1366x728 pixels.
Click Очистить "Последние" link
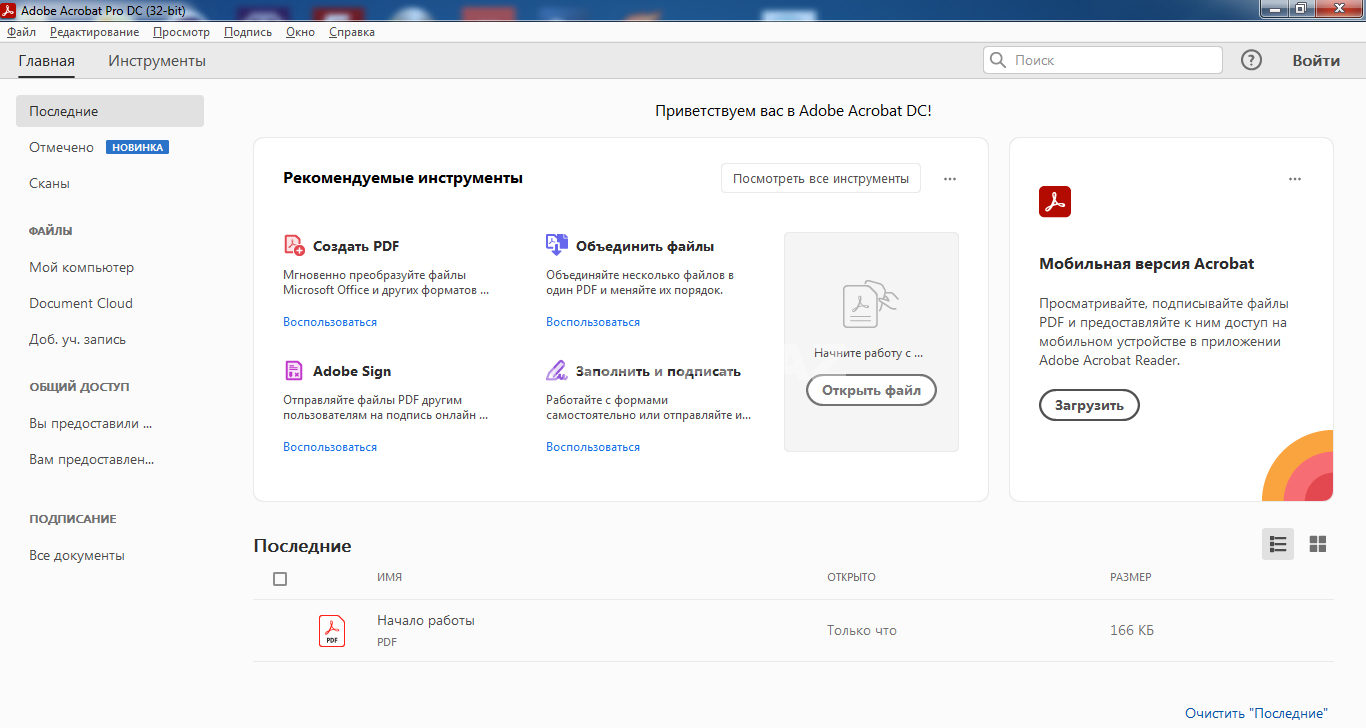[x=1256, y=713]
